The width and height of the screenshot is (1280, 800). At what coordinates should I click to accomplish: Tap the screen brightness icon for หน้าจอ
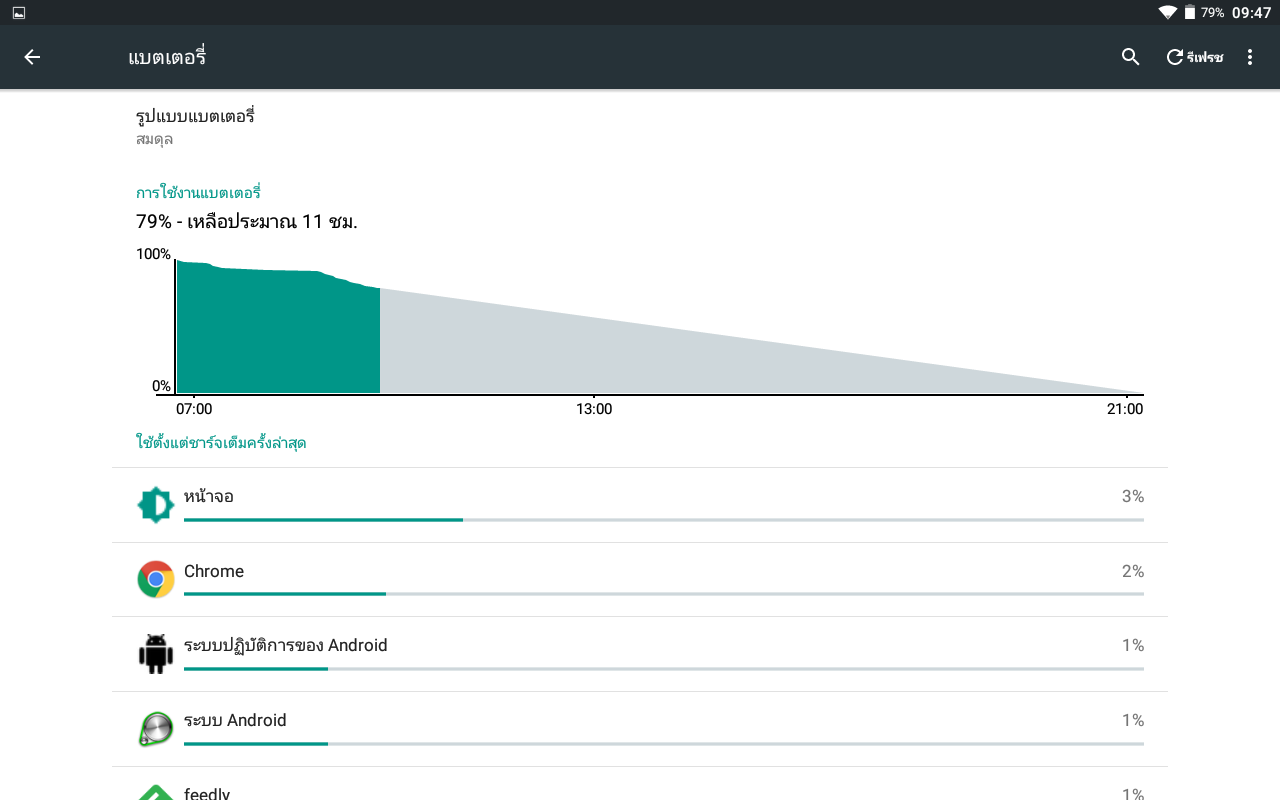(155, 505)
